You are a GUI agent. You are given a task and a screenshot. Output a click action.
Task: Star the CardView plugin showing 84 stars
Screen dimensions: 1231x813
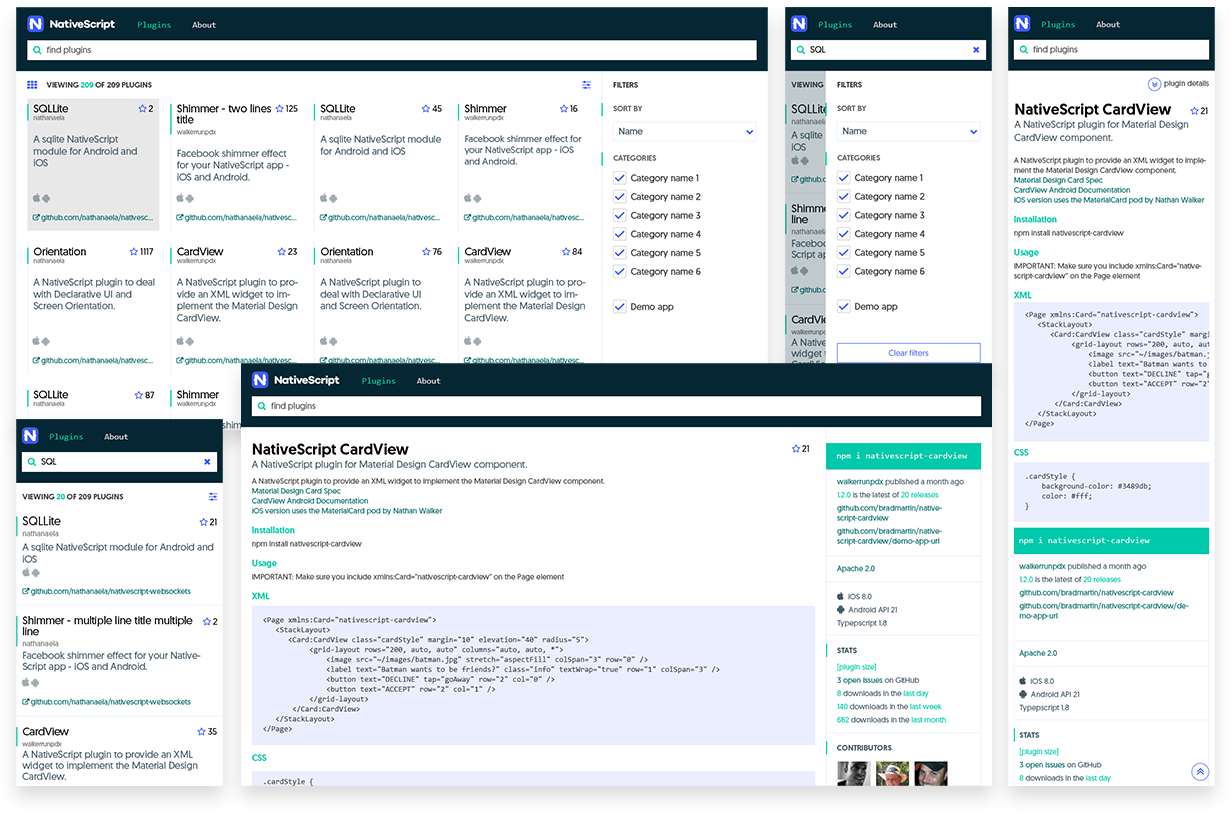click(565, 252)
